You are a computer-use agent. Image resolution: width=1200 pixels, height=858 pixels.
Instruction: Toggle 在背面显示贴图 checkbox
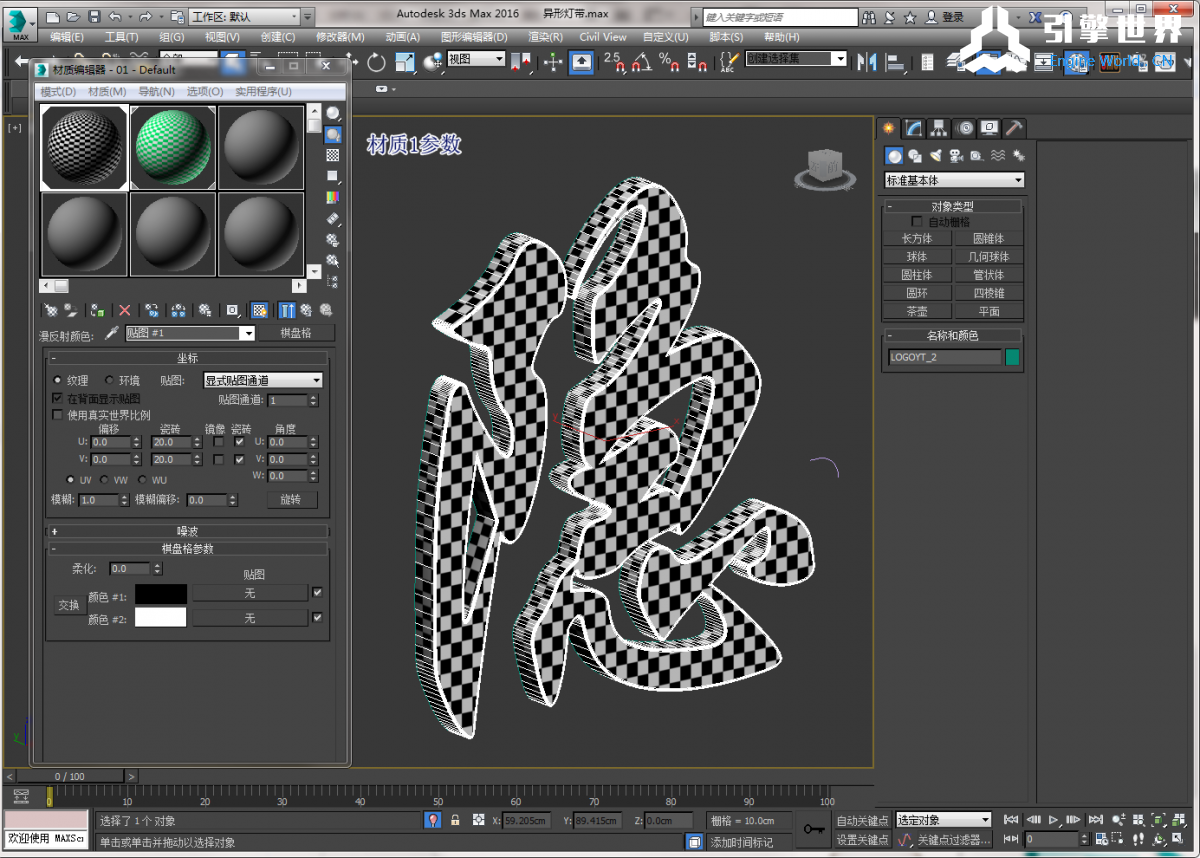pos(57,398)
